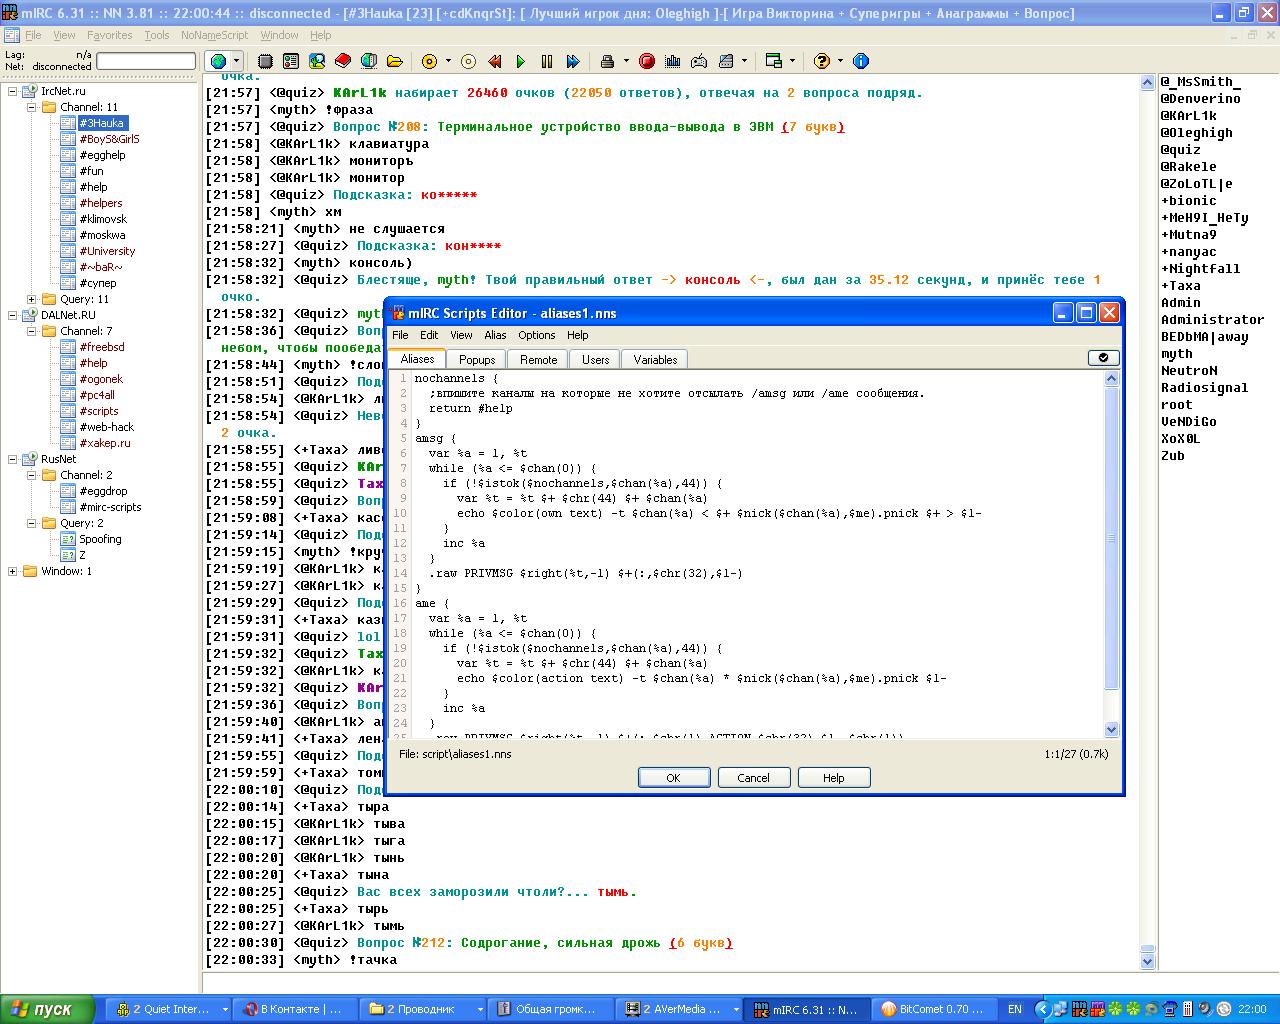Click the green play button

click(521, 61)
